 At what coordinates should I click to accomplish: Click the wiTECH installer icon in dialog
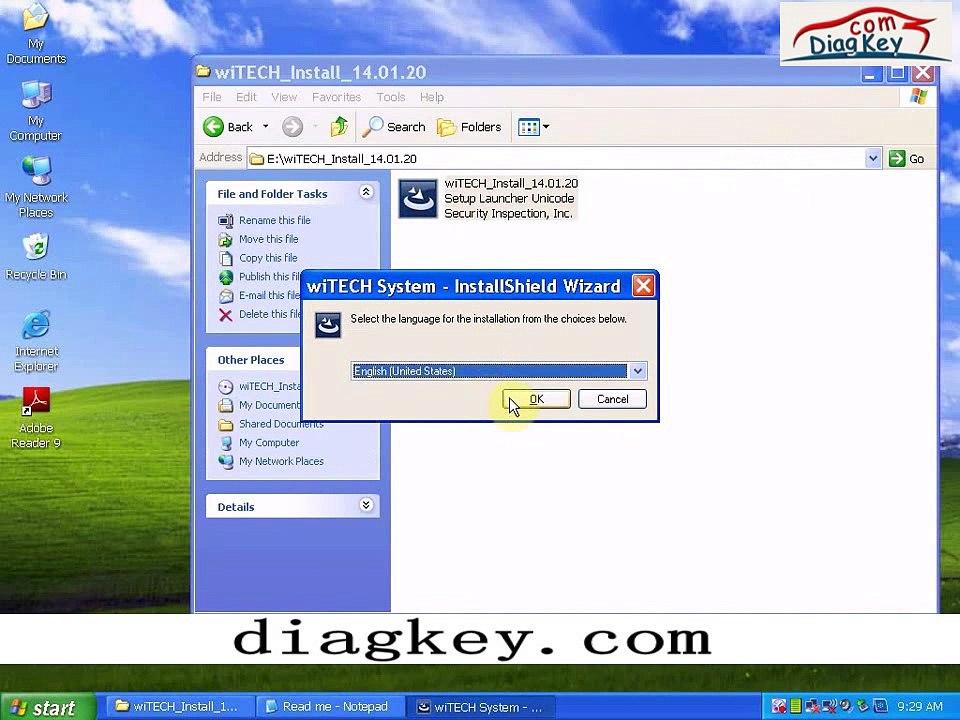point(328,324)
